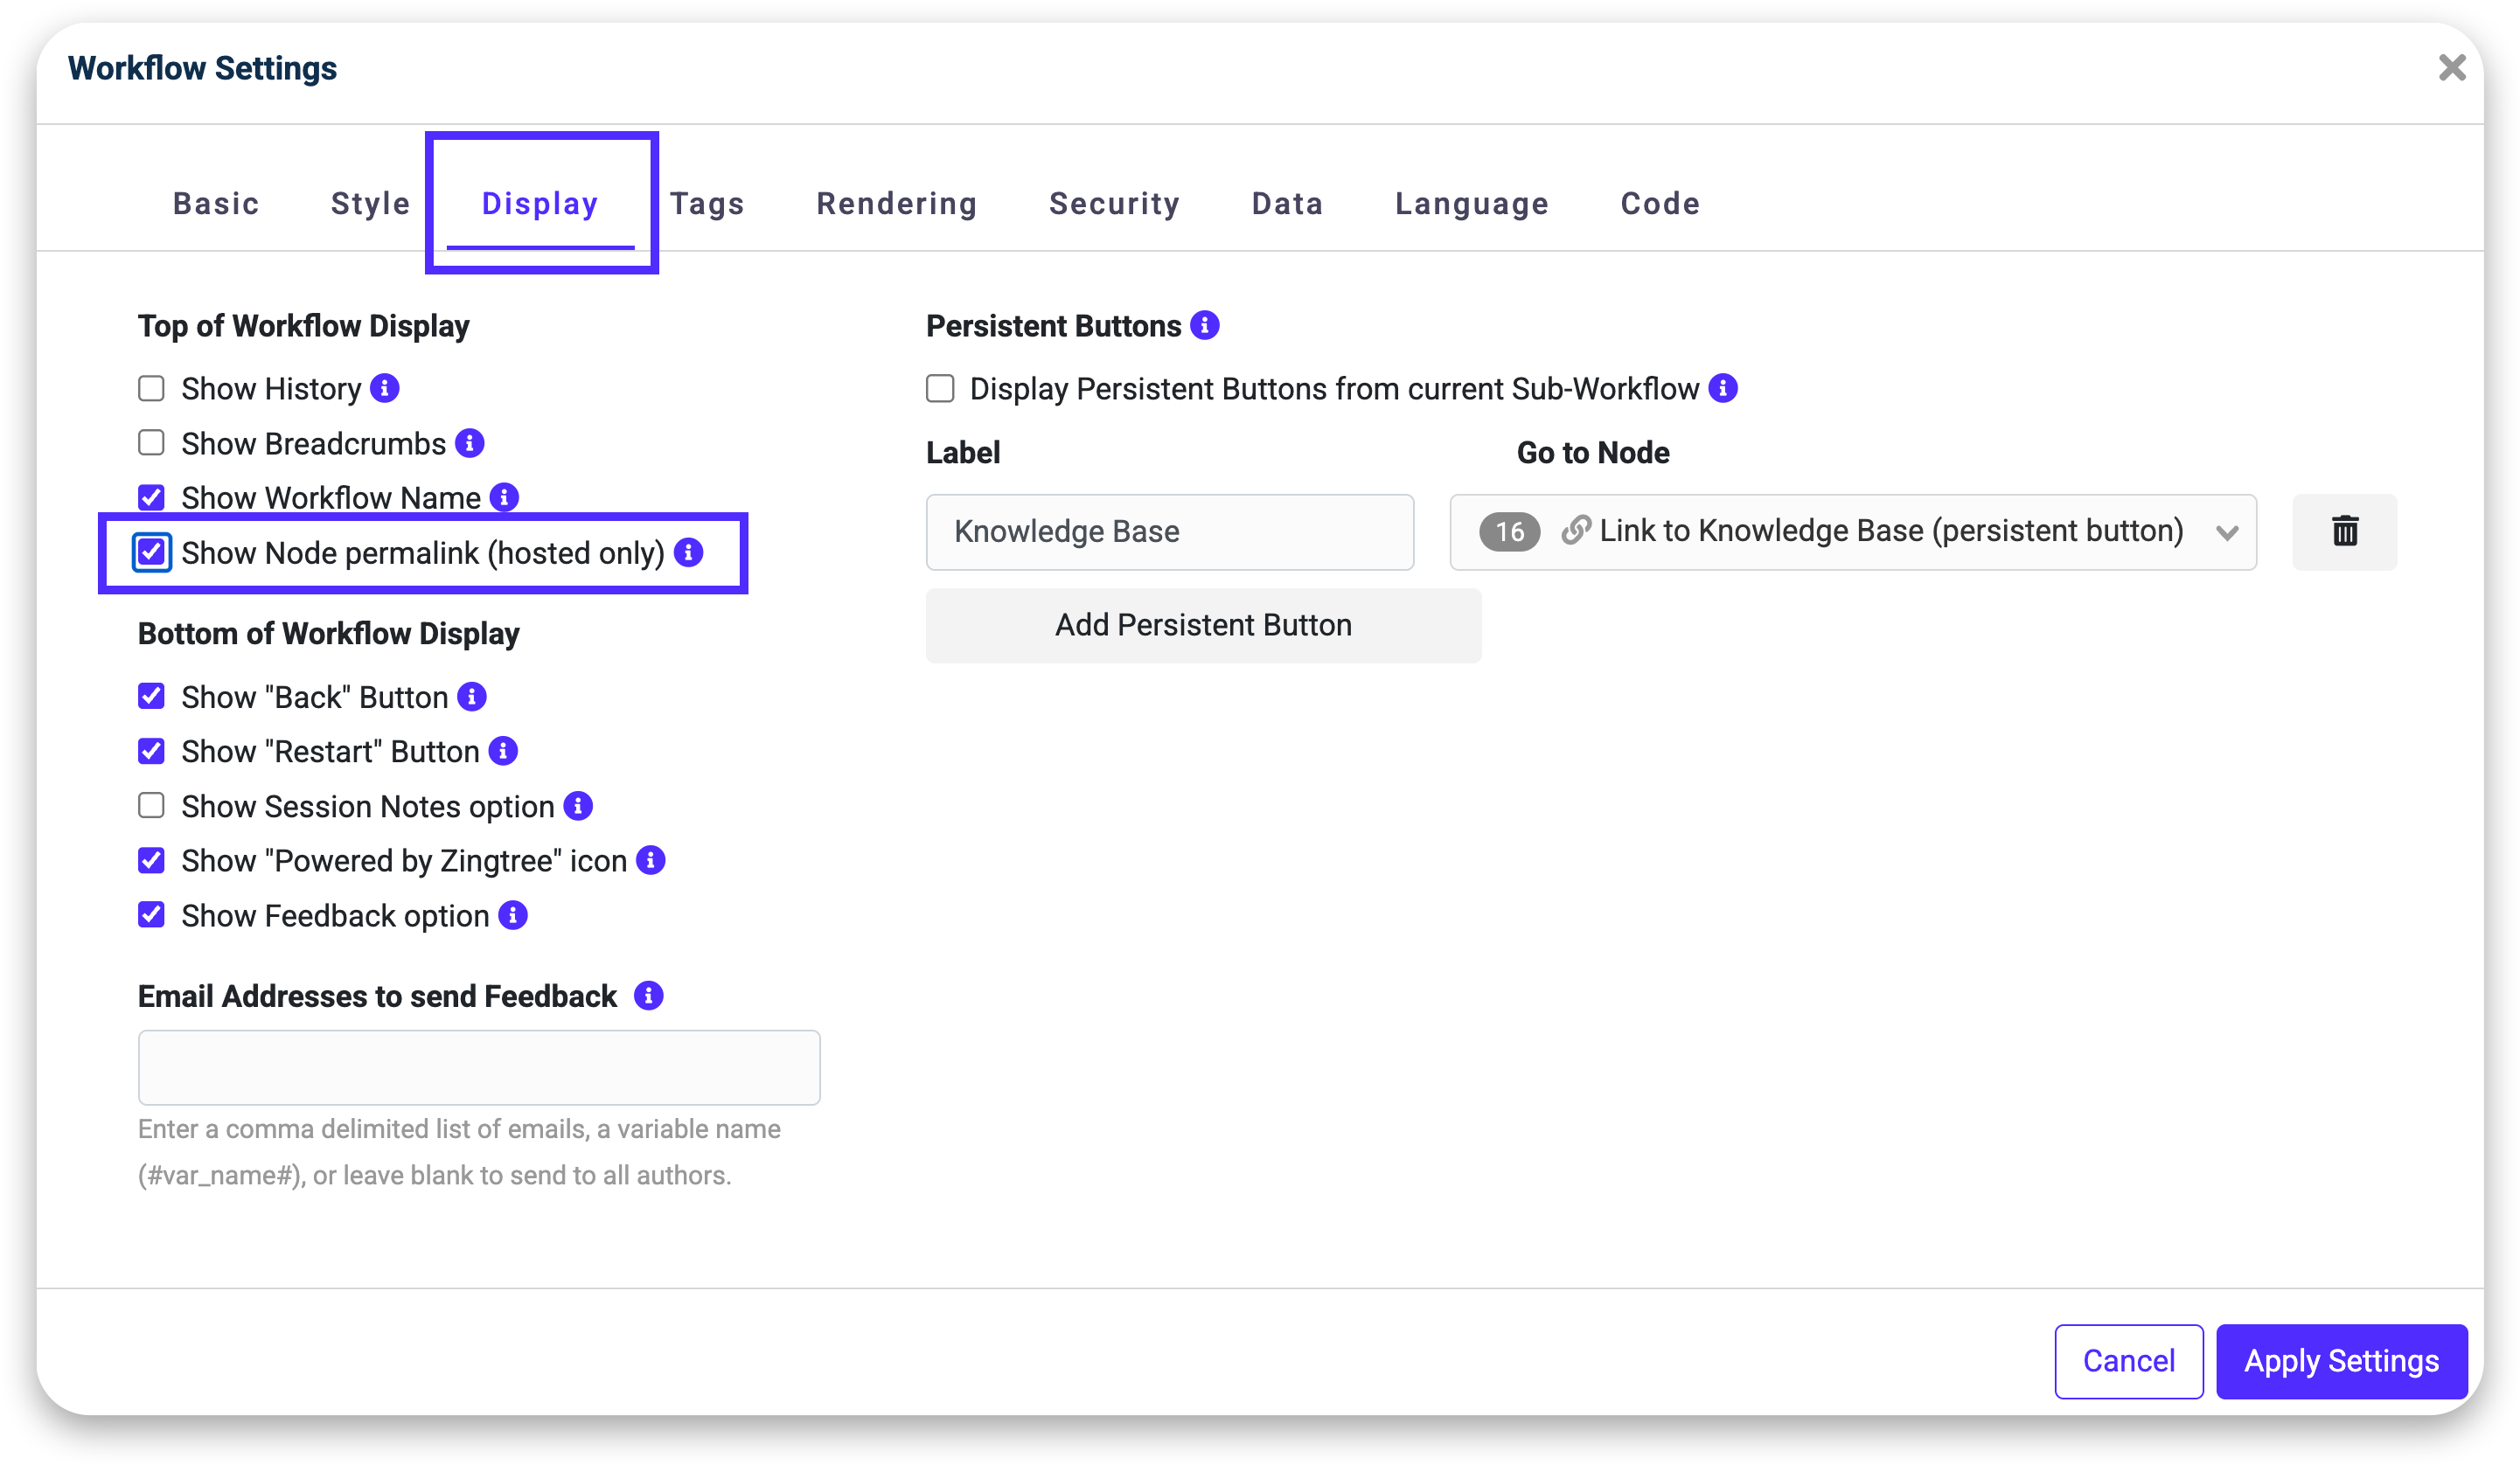Screen dimensions: 2520x1465
Task: Enable Show Session Notes option
Action: tap(151, 805)
